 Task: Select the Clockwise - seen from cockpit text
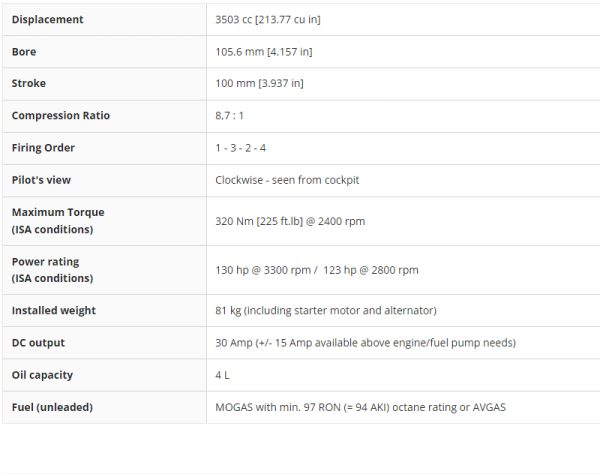click(x=287, y=180)
